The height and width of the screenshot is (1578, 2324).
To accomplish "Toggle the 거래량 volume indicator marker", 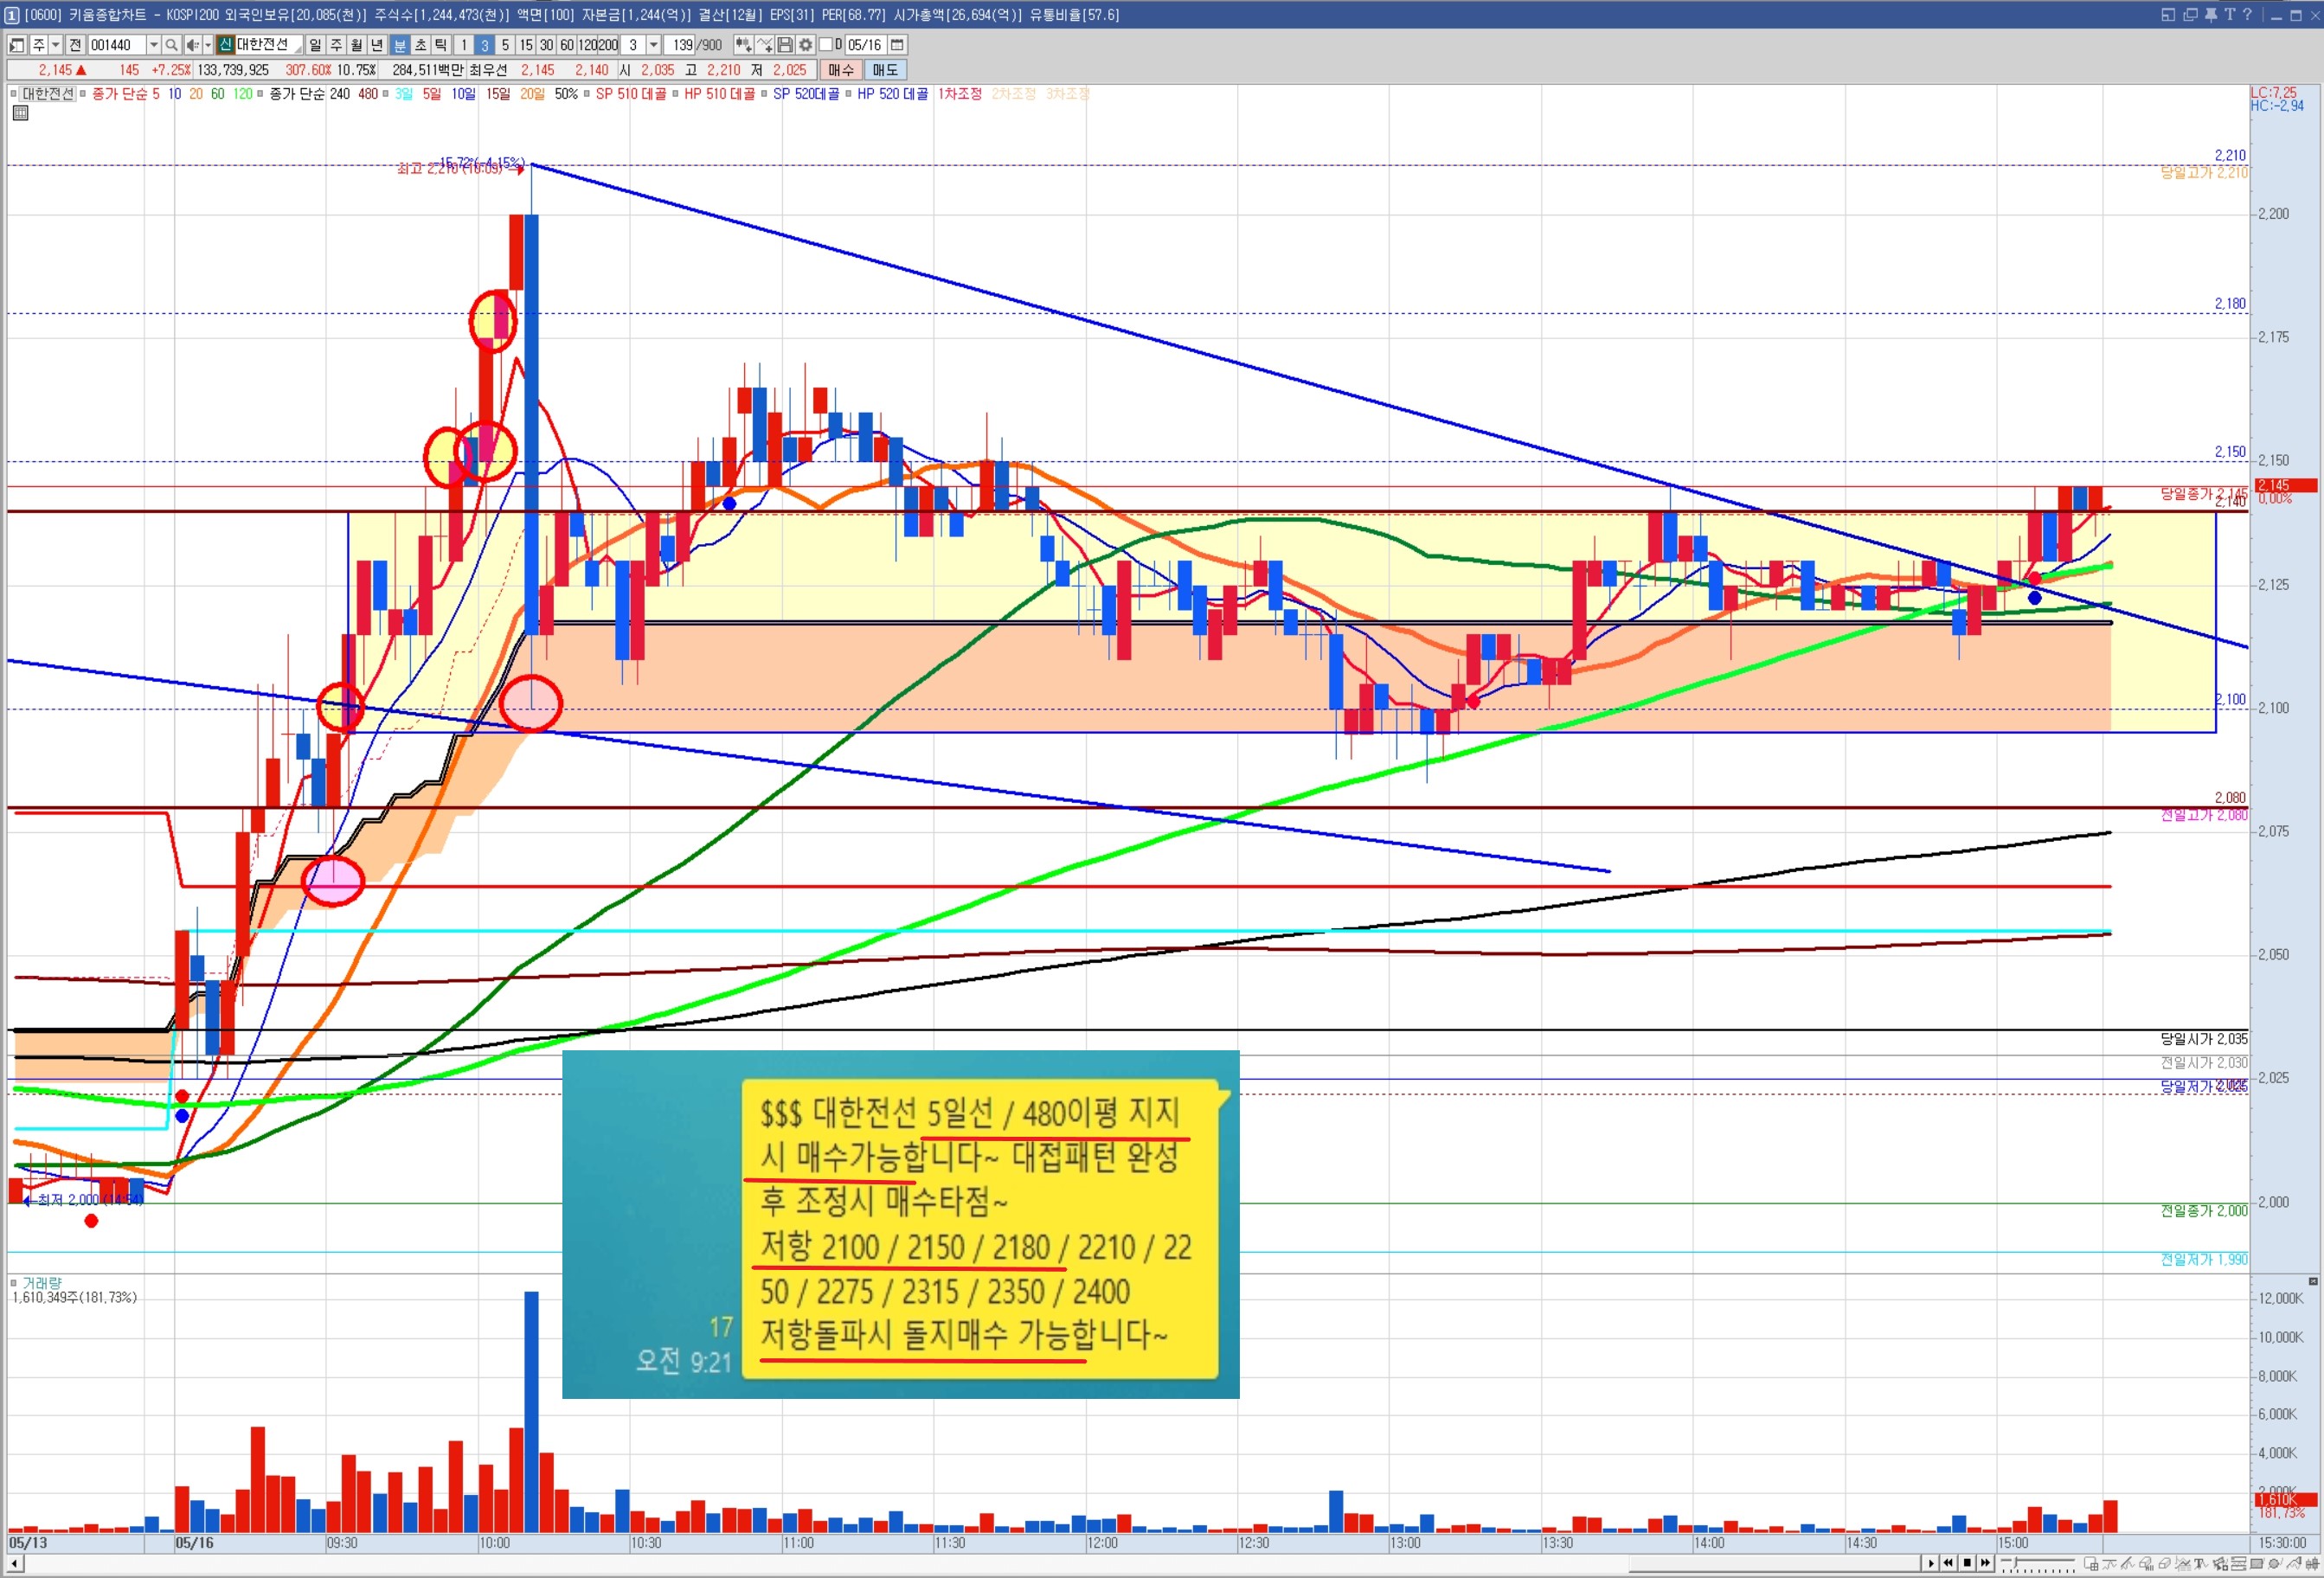I will tap(14, 1282).
